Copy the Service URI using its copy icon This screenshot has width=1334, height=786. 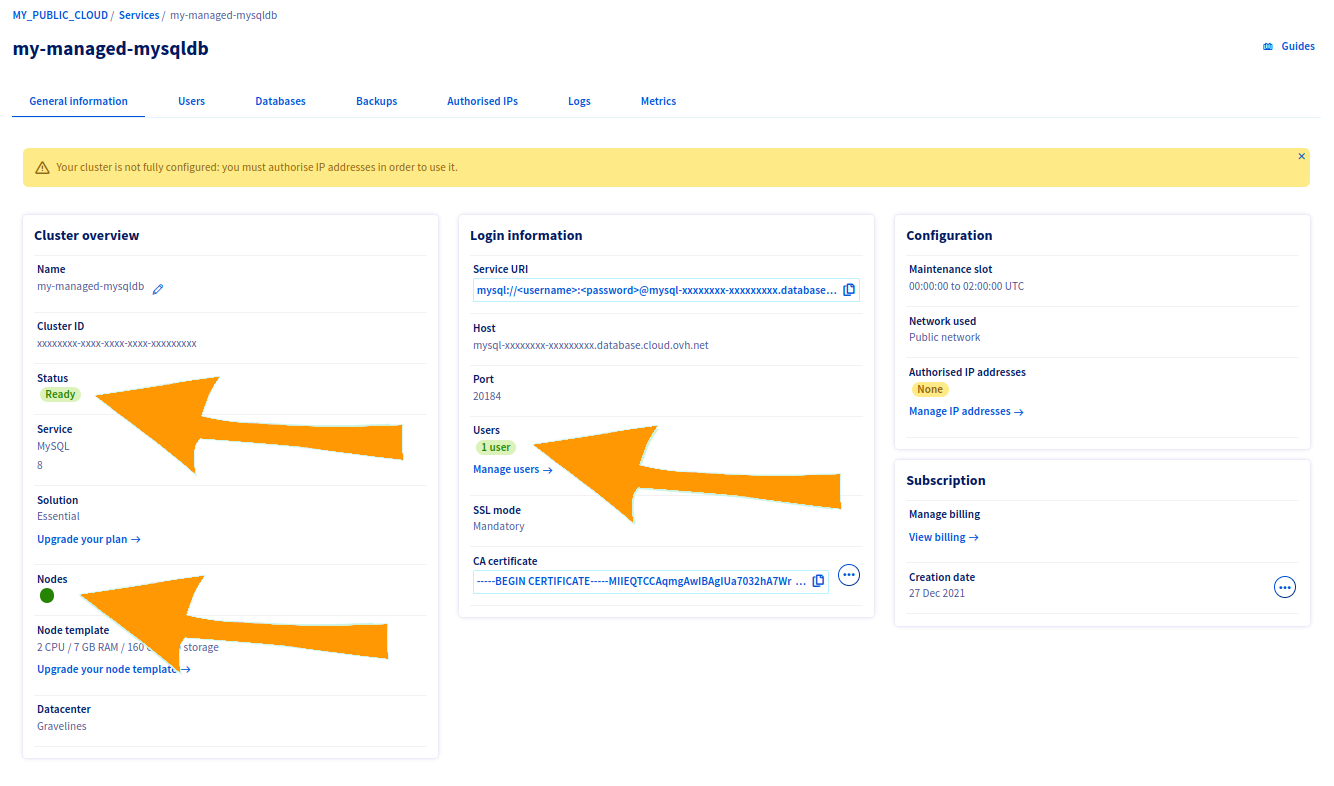point(849,289)
